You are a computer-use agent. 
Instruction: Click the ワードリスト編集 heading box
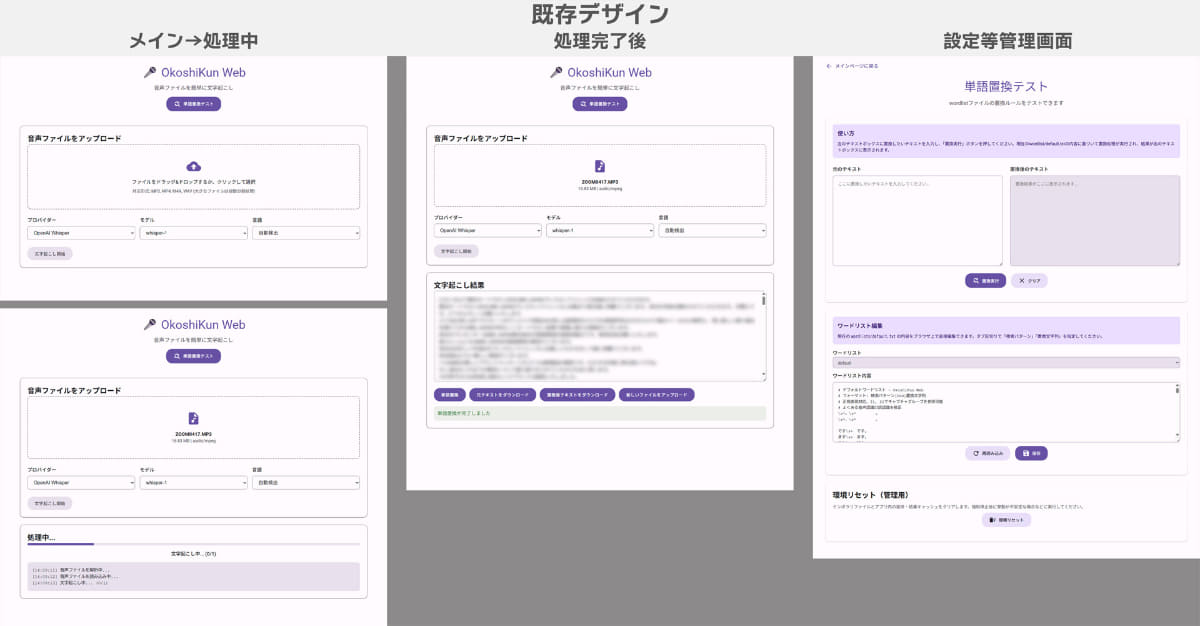(x=1006, y=330)
